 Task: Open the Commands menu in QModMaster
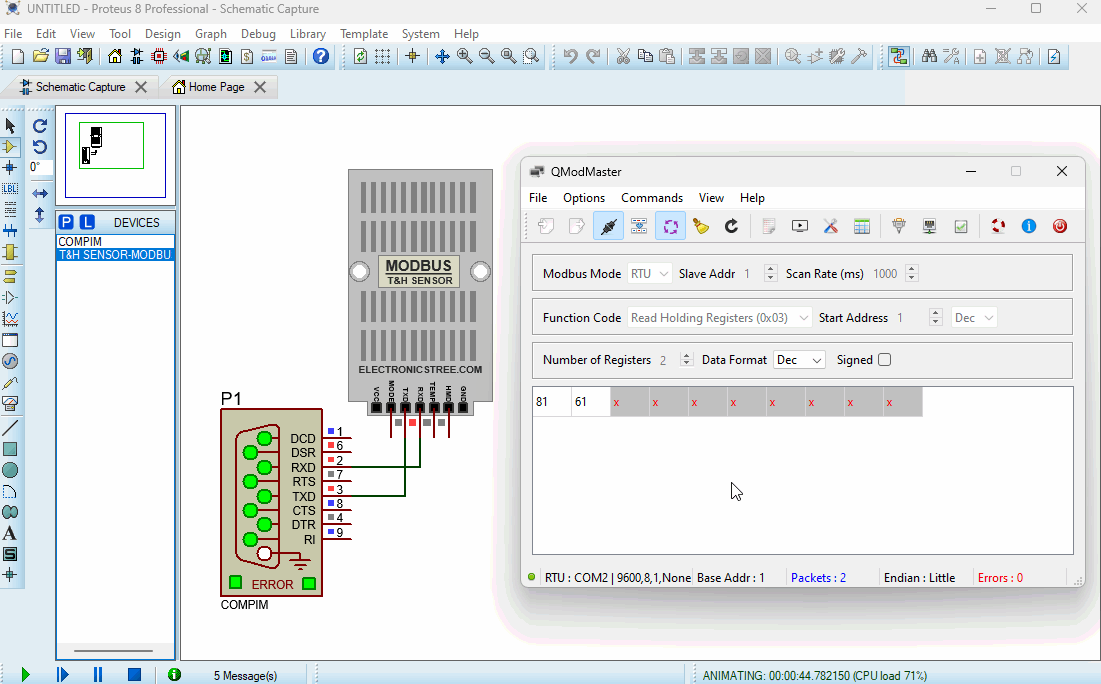click(652, 197)
